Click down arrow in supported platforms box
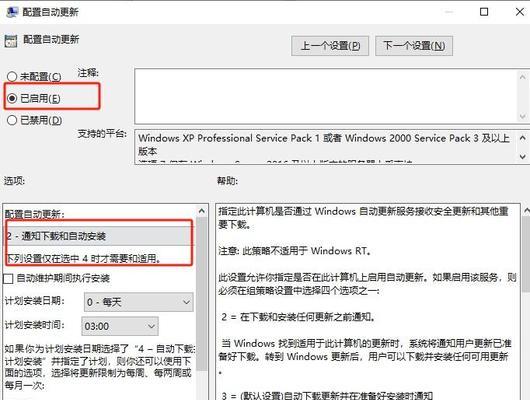Screen dimensions: 530x400 [x=523, y=156]
